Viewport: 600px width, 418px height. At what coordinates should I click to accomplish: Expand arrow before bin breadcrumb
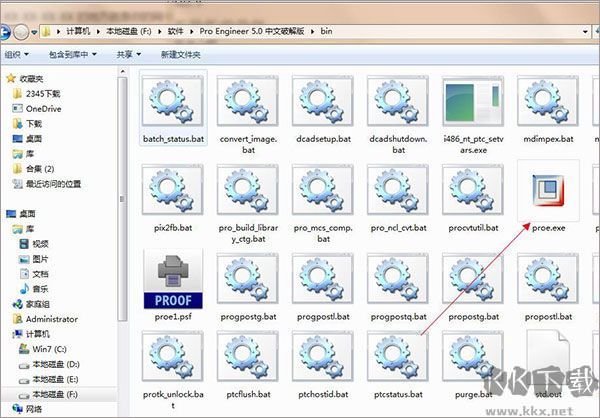(313, 31)
